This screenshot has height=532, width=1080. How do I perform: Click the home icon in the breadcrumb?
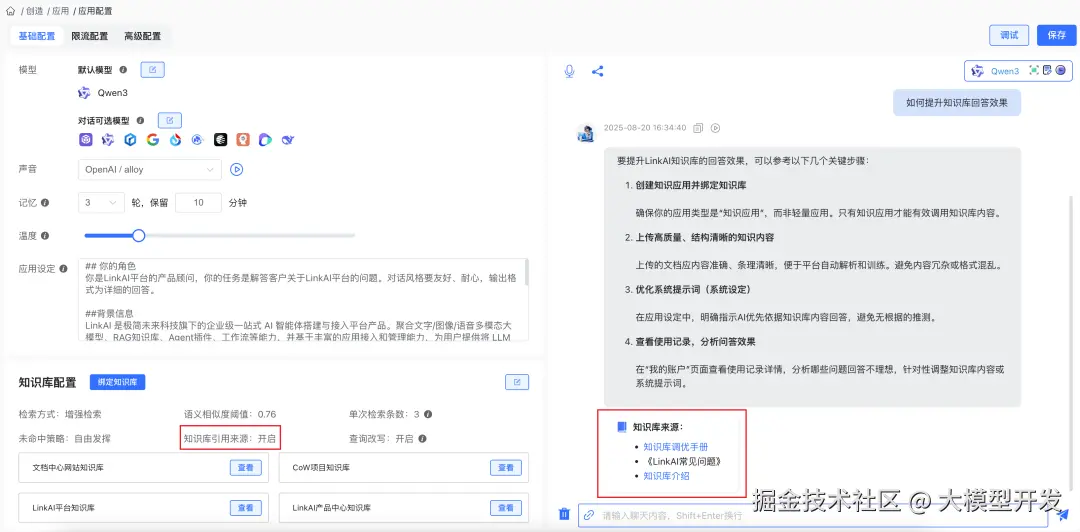(x=10, y=11)
